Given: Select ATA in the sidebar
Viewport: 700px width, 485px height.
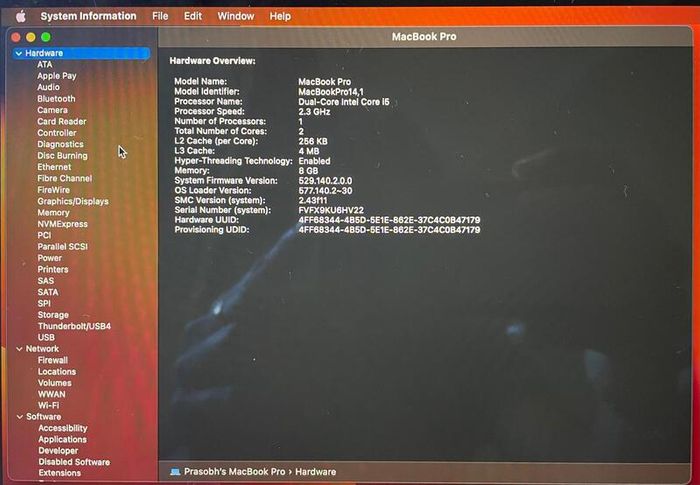Looking at the screenshot, I should click(x=45, y=65).
